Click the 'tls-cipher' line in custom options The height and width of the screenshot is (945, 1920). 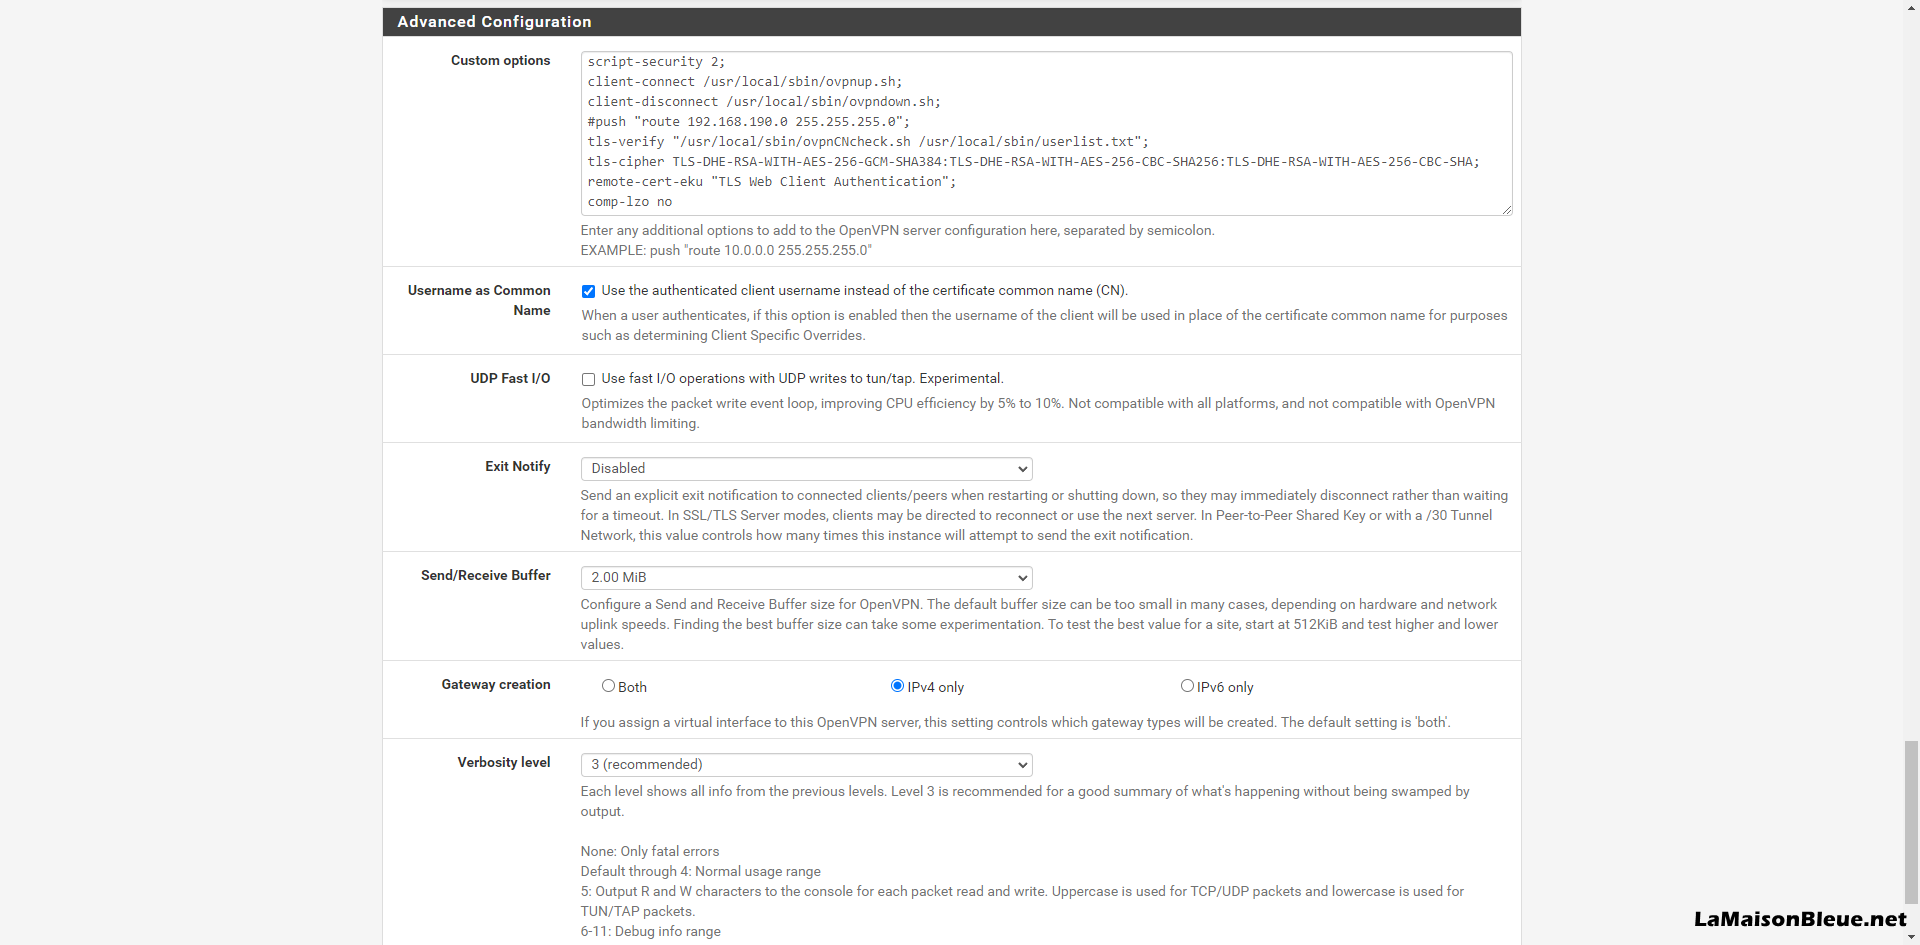(1033, 162)
